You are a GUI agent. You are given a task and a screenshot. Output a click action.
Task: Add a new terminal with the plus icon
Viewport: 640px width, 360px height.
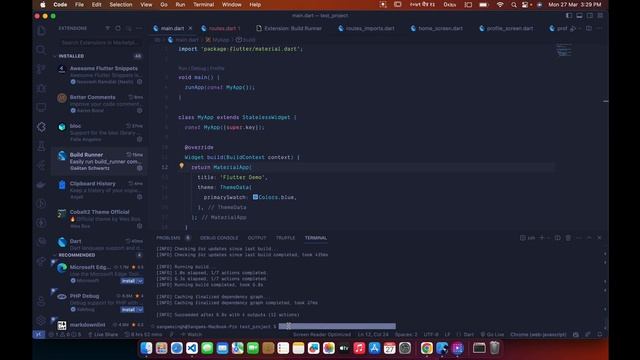click(542, 238)
